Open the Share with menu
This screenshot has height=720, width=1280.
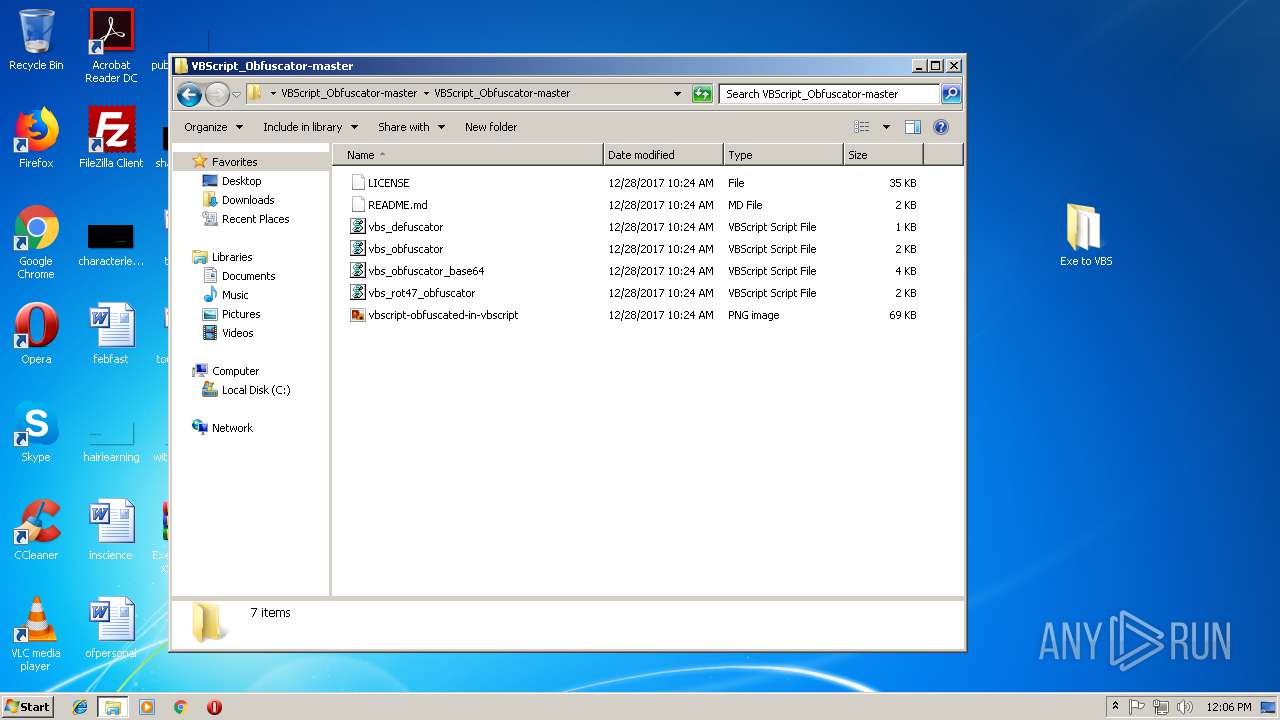[411, 127]
